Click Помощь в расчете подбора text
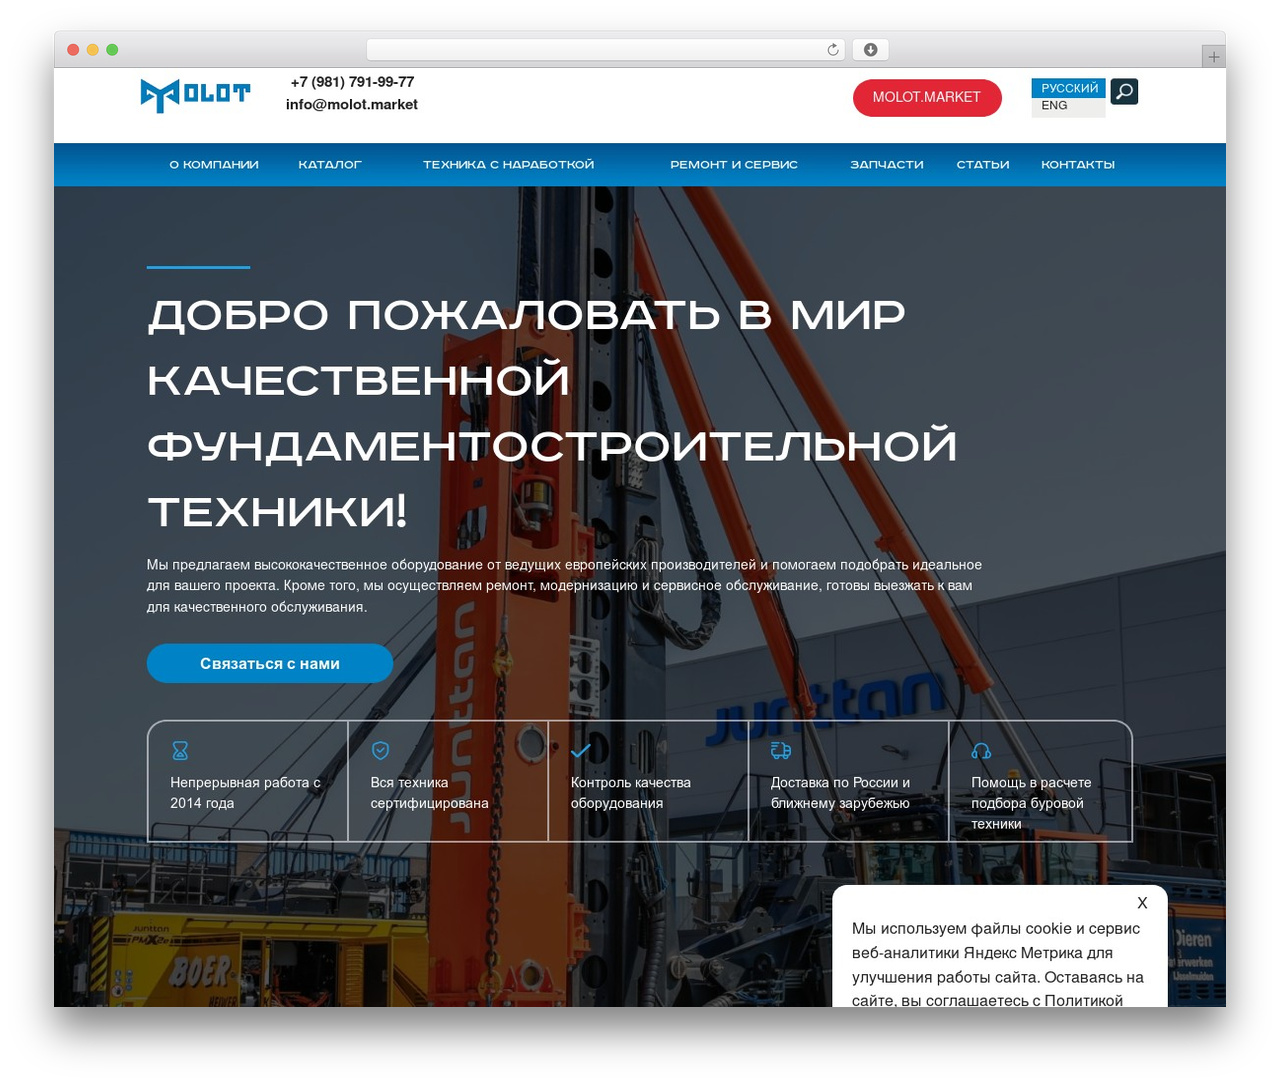Screen dimensions: 1280x1084 tap(1031, 803)
